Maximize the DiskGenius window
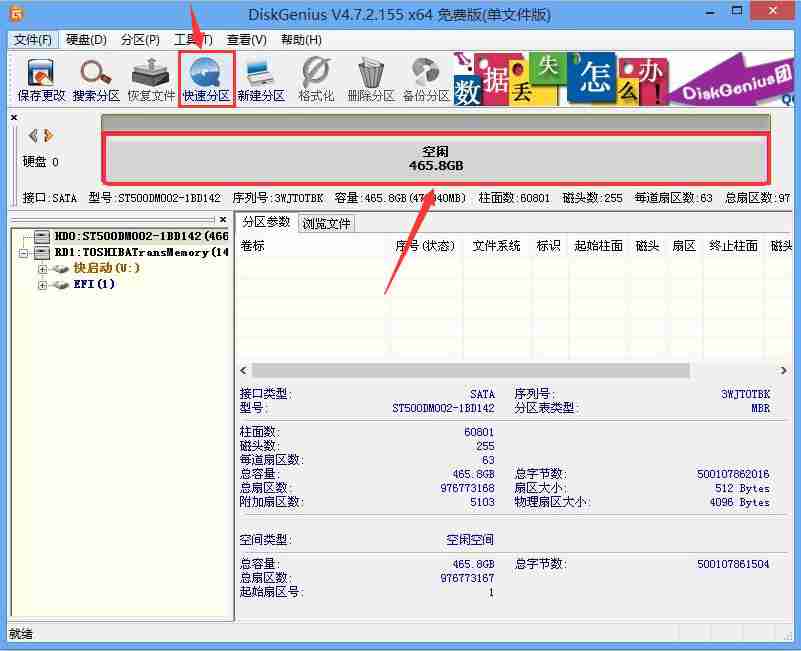 (x=737, y=11)
